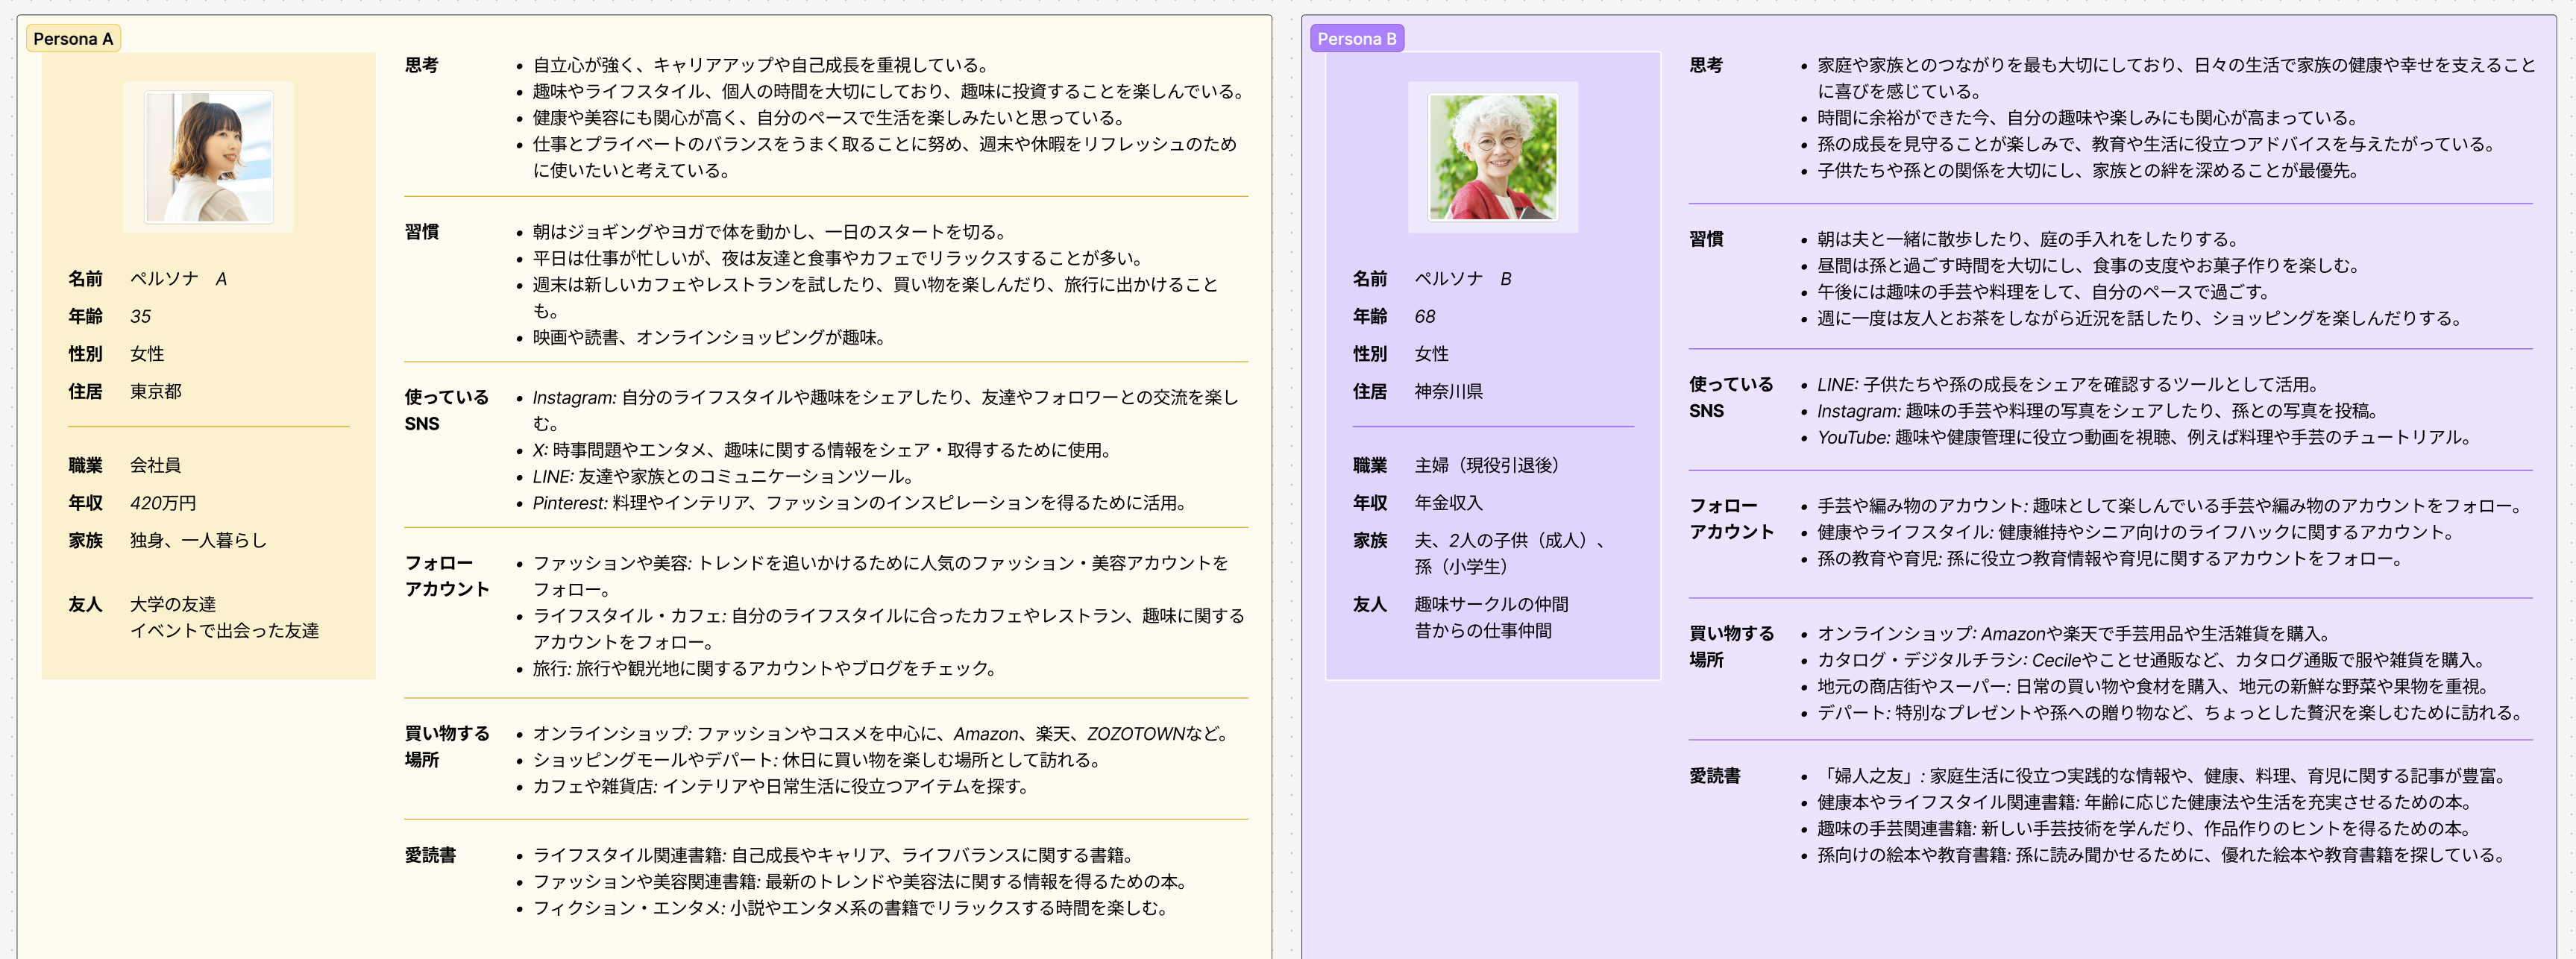Screen dimensions: 2576x959
Task: Click Persona B's 習慣 heading
Action: pos(1706,239)
